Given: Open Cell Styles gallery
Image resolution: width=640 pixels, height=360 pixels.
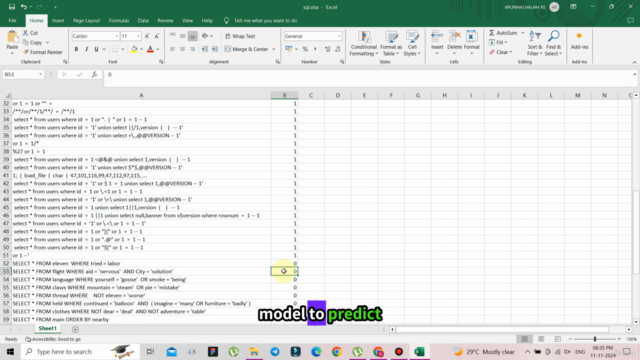Looking at the screenshot, I should point(412,43).
